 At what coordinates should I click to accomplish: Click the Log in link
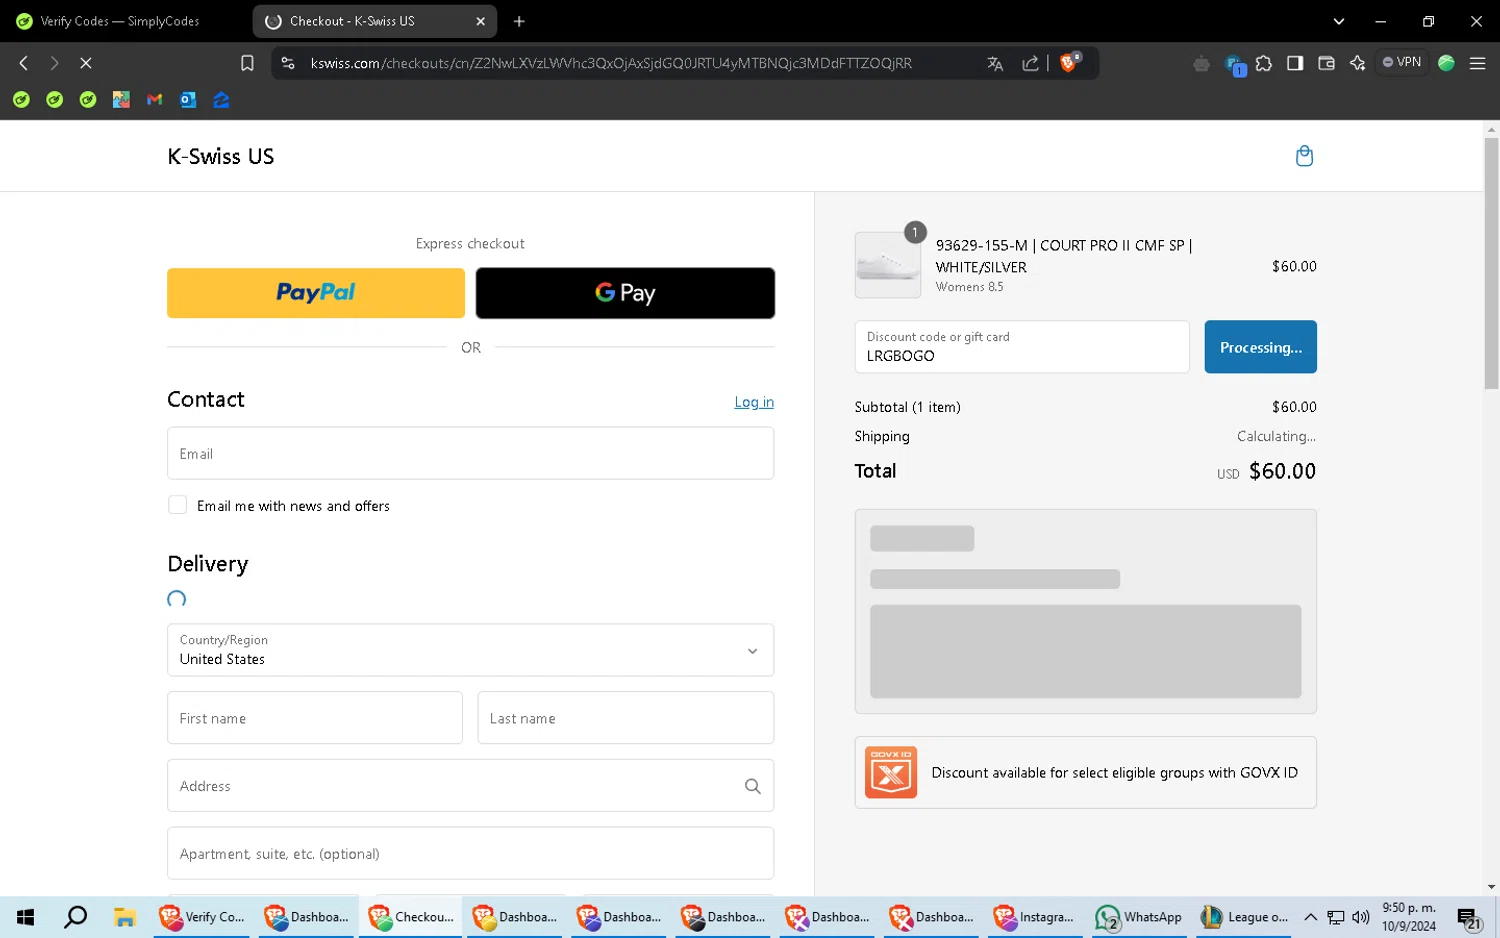coord(754,402)
